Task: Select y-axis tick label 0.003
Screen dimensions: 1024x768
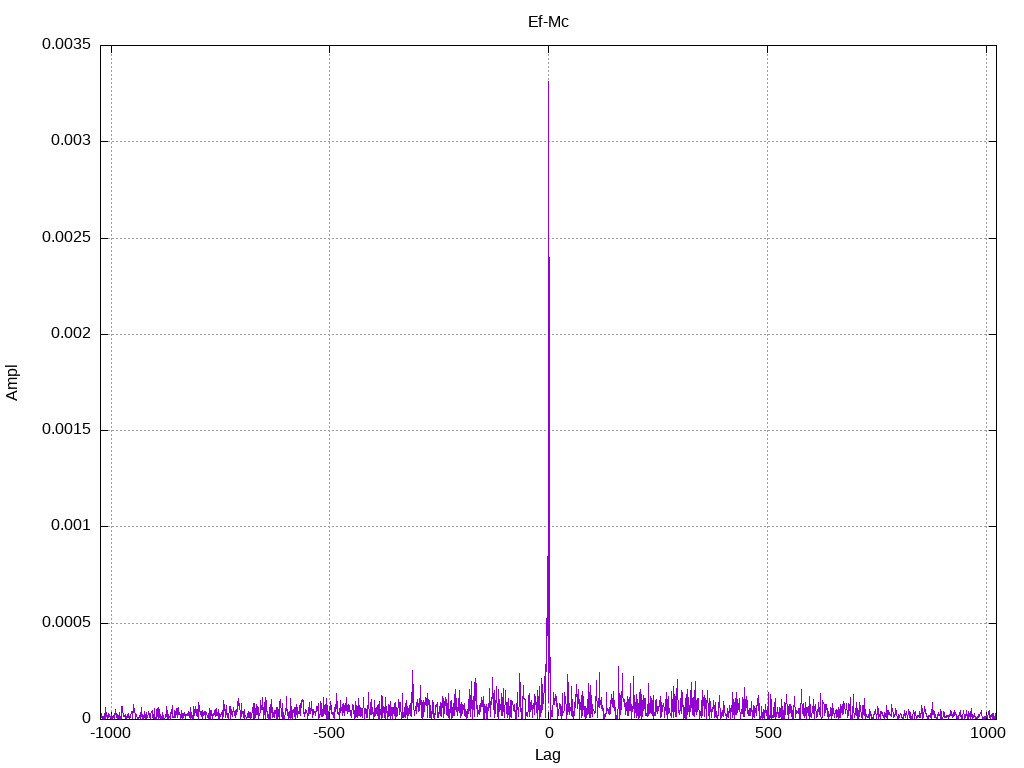Action: [71, 140]
